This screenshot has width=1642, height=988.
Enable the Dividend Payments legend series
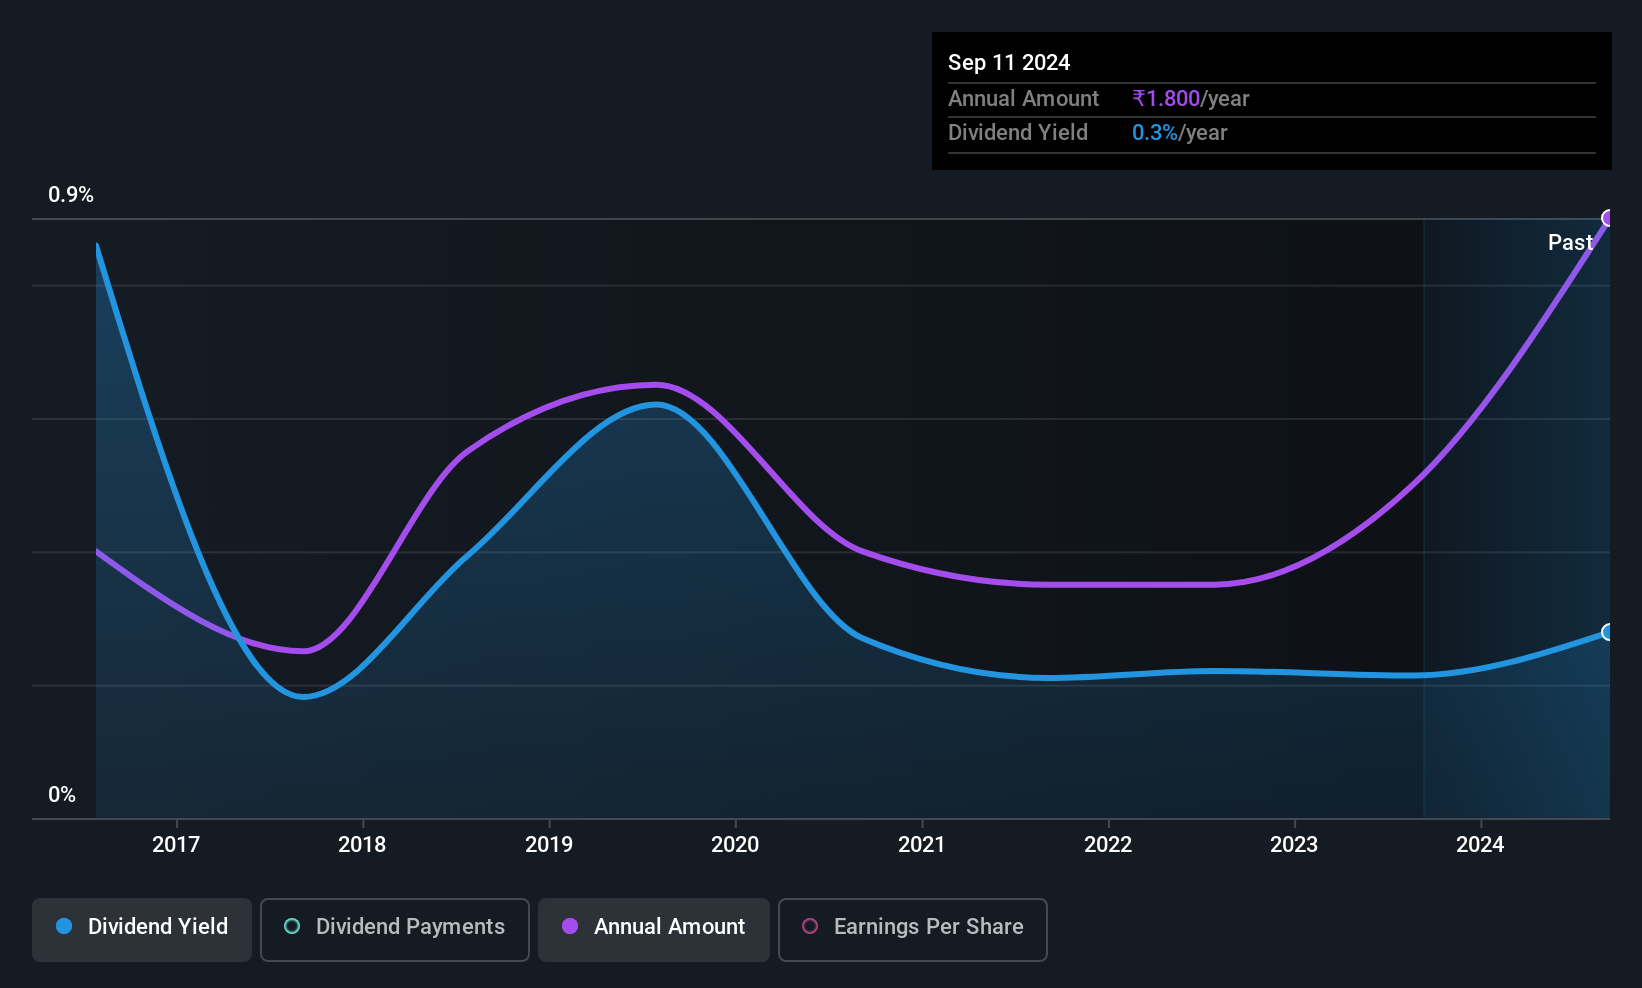[x=394, y=929]
